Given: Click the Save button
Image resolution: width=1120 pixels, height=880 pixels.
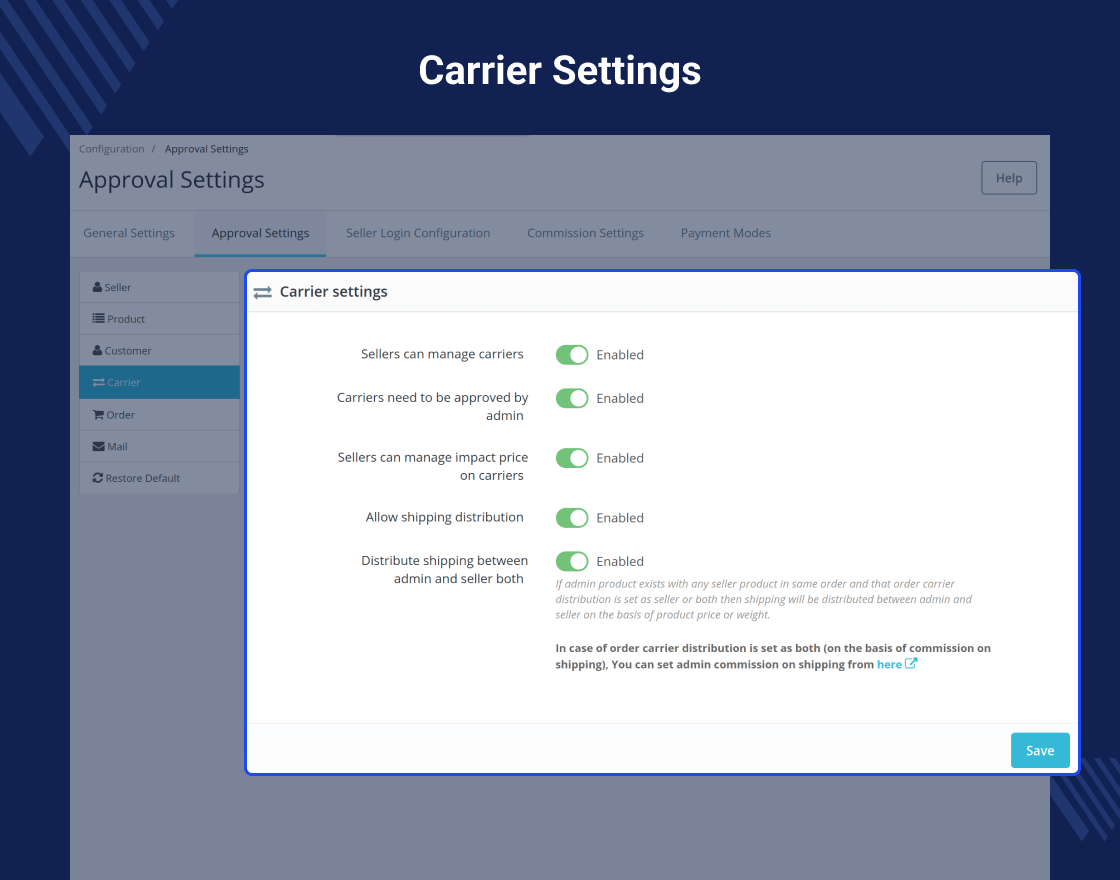Looking at the screenshot, I should [1040, 750].
